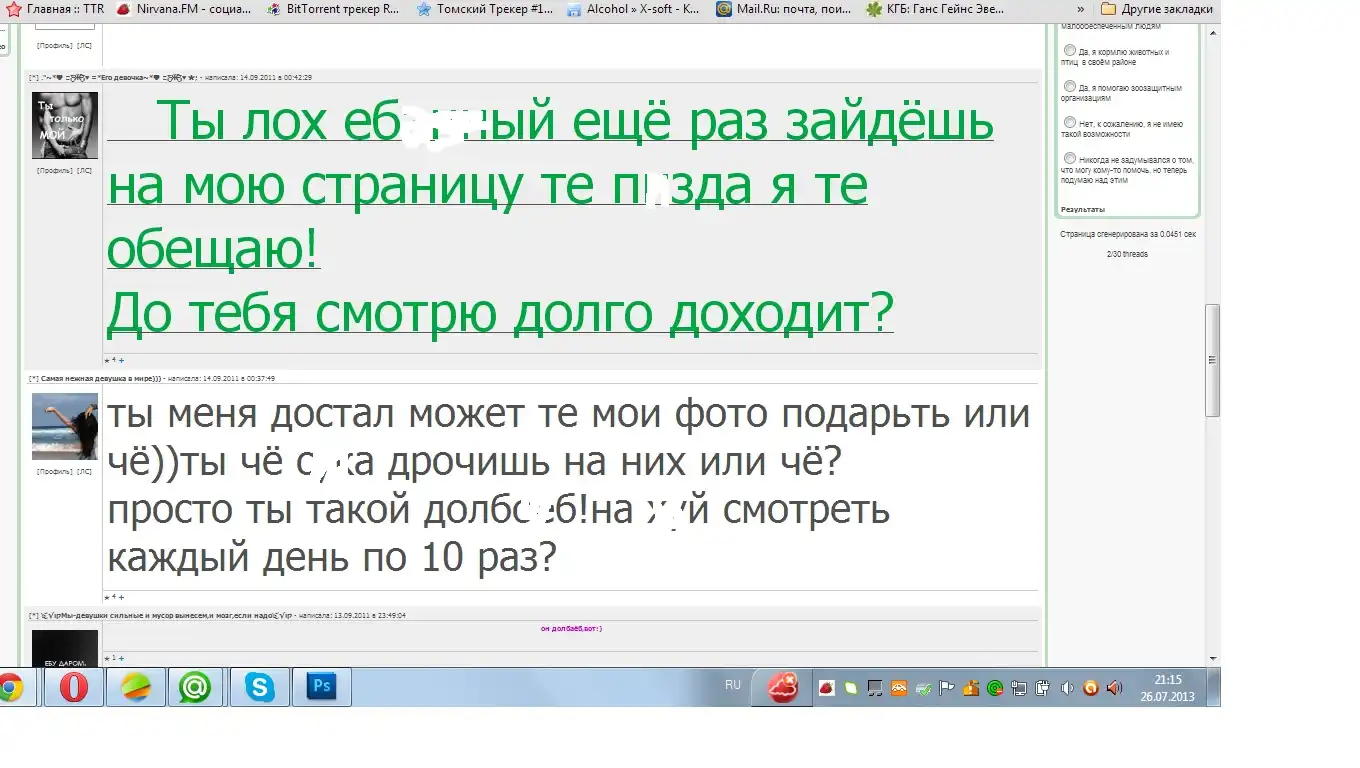This screenshot has width=1360, height=768.
Task: Open Mail.Ru Agent taskbar icon
Action: 194,688
